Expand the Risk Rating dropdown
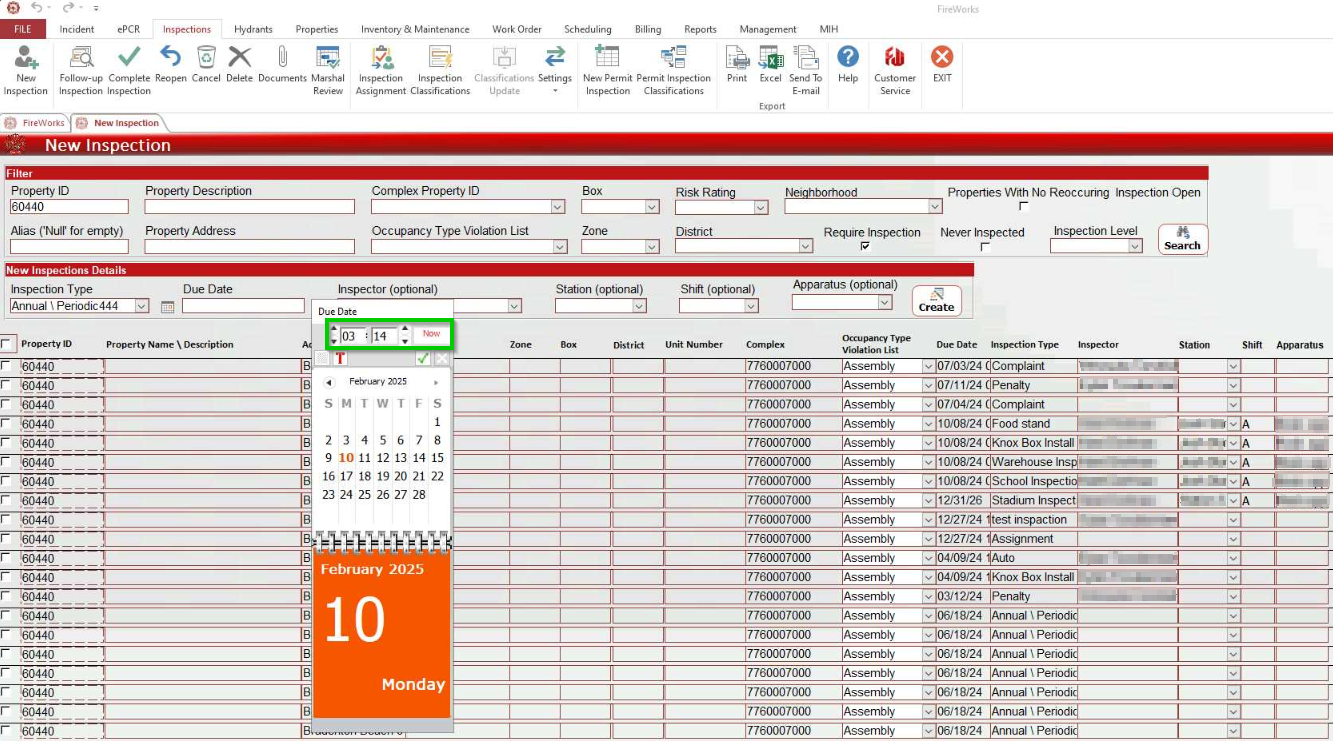This screenshot has width=1333, height=741. click(761, 208)
